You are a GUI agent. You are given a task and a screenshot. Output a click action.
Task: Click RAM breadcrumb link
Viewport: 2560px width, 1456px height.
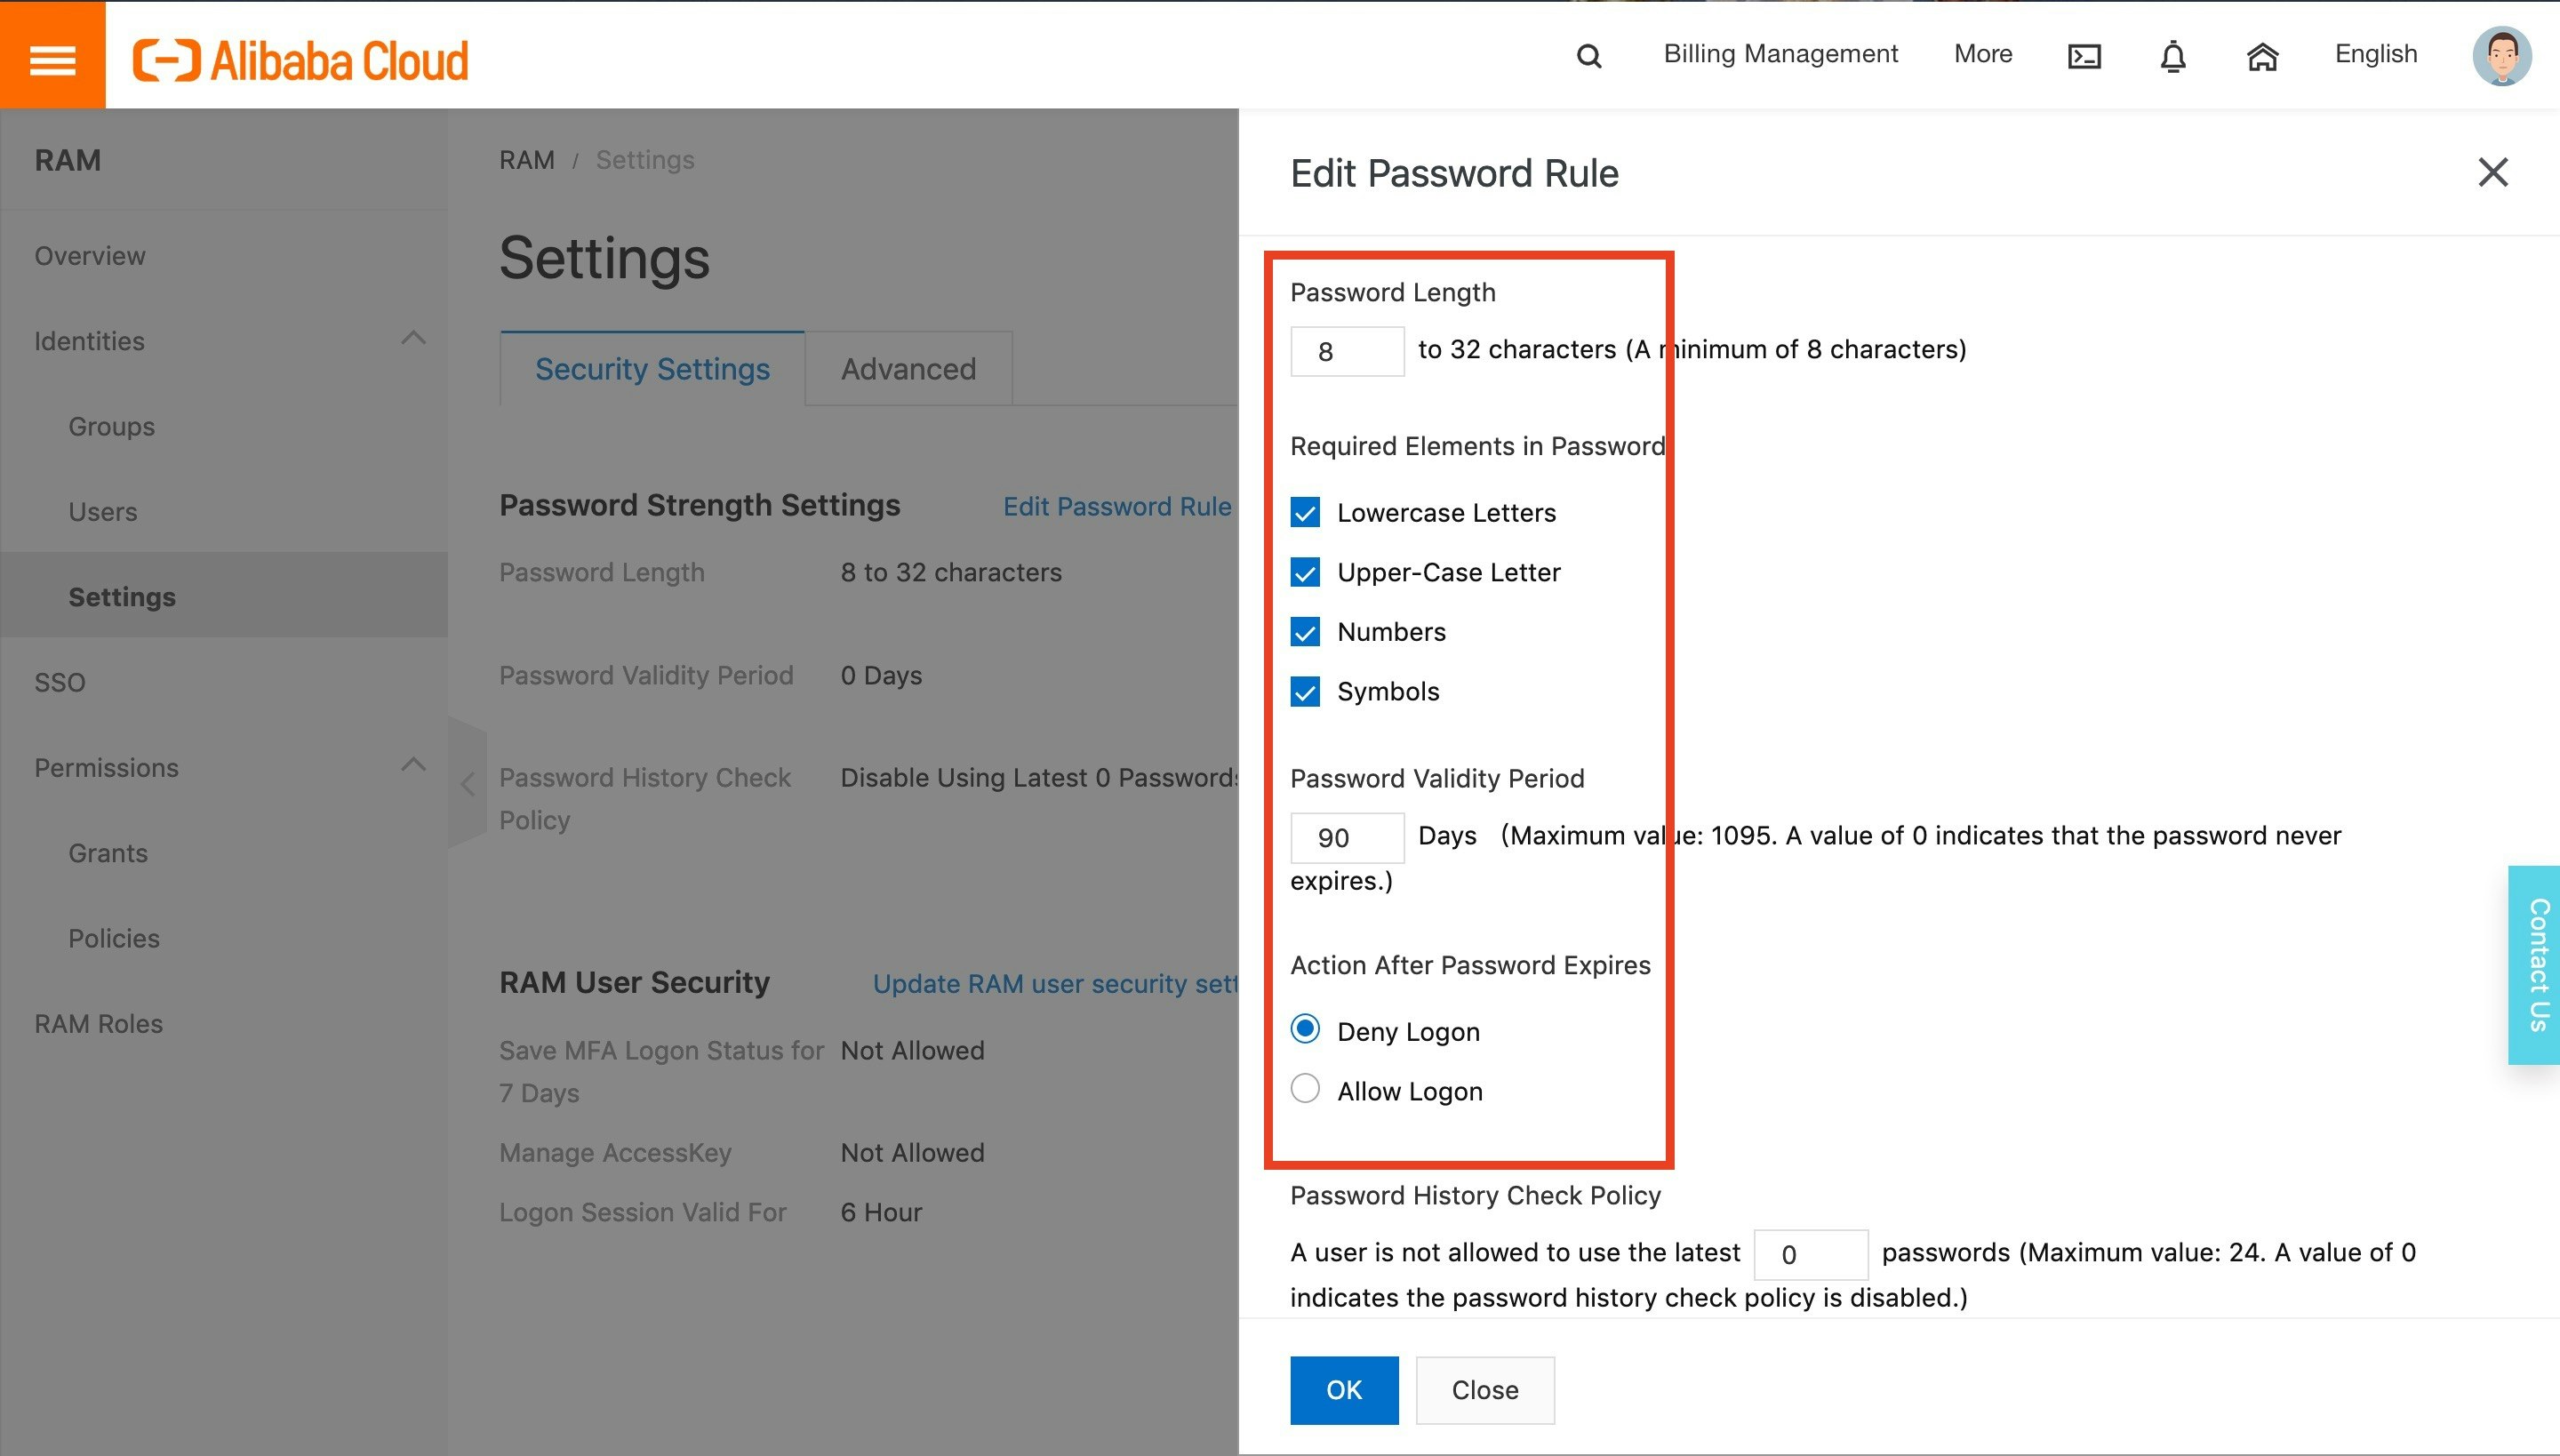click(x=527, y=160)
